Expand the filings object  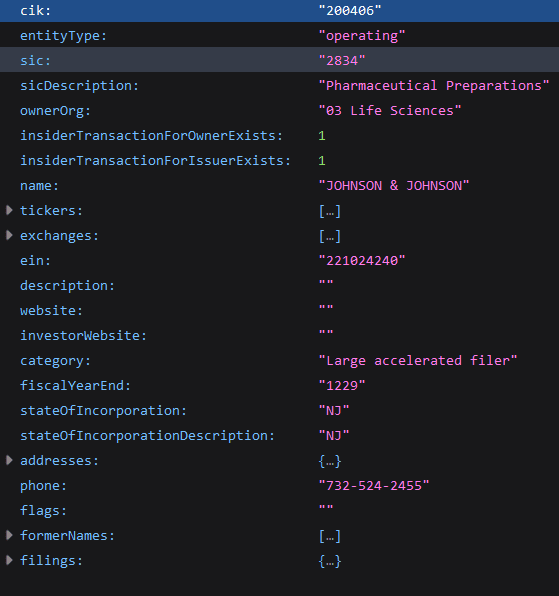[10, 560]
